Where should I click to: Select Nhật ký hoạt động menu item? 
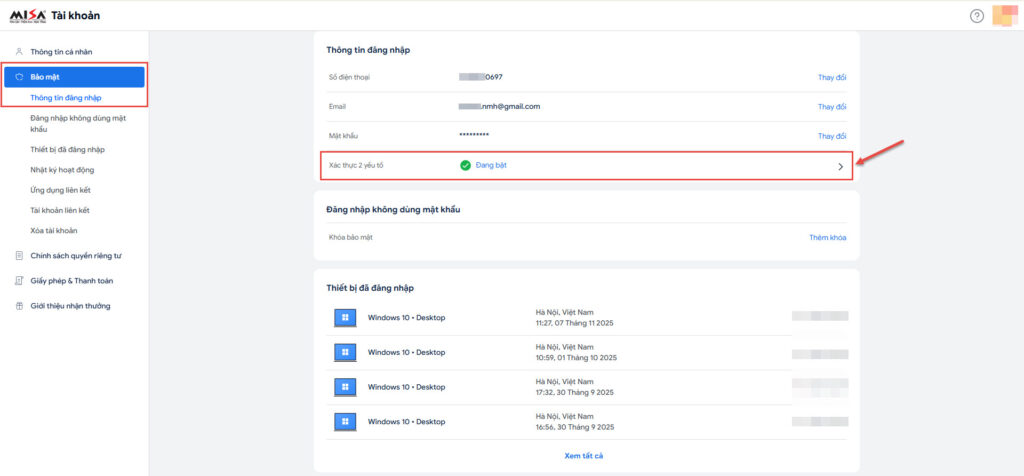click(x=62, y=170)
